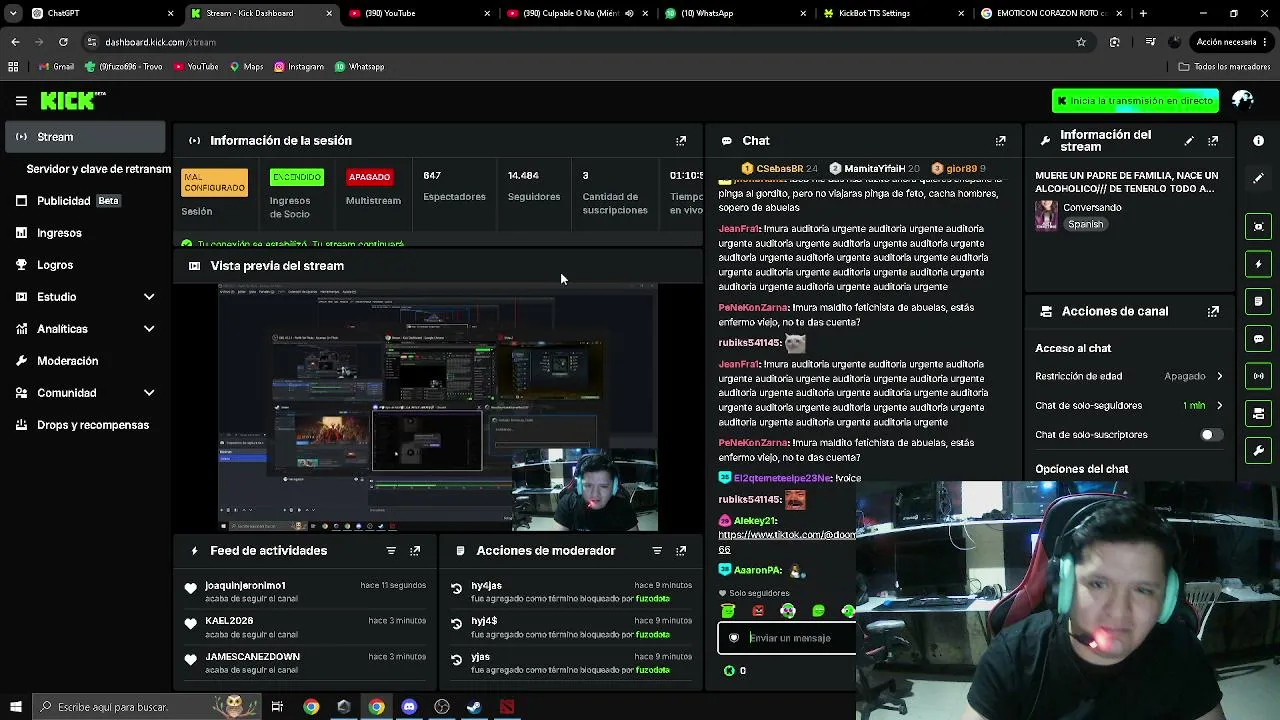Screen dimensions: 1280x720
Task: Open the Instagram bookmark
Action: [x=297, y=67]
